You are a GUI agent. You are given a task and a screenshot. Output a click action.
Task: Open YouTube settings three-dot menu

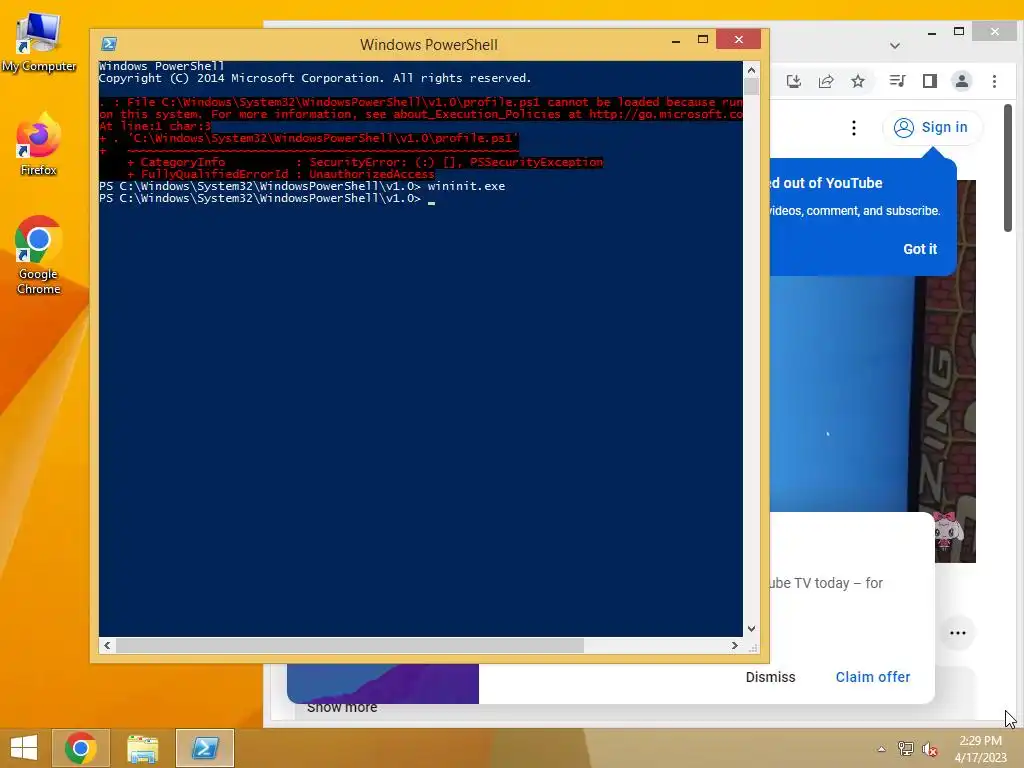click(x=854, y=128)
